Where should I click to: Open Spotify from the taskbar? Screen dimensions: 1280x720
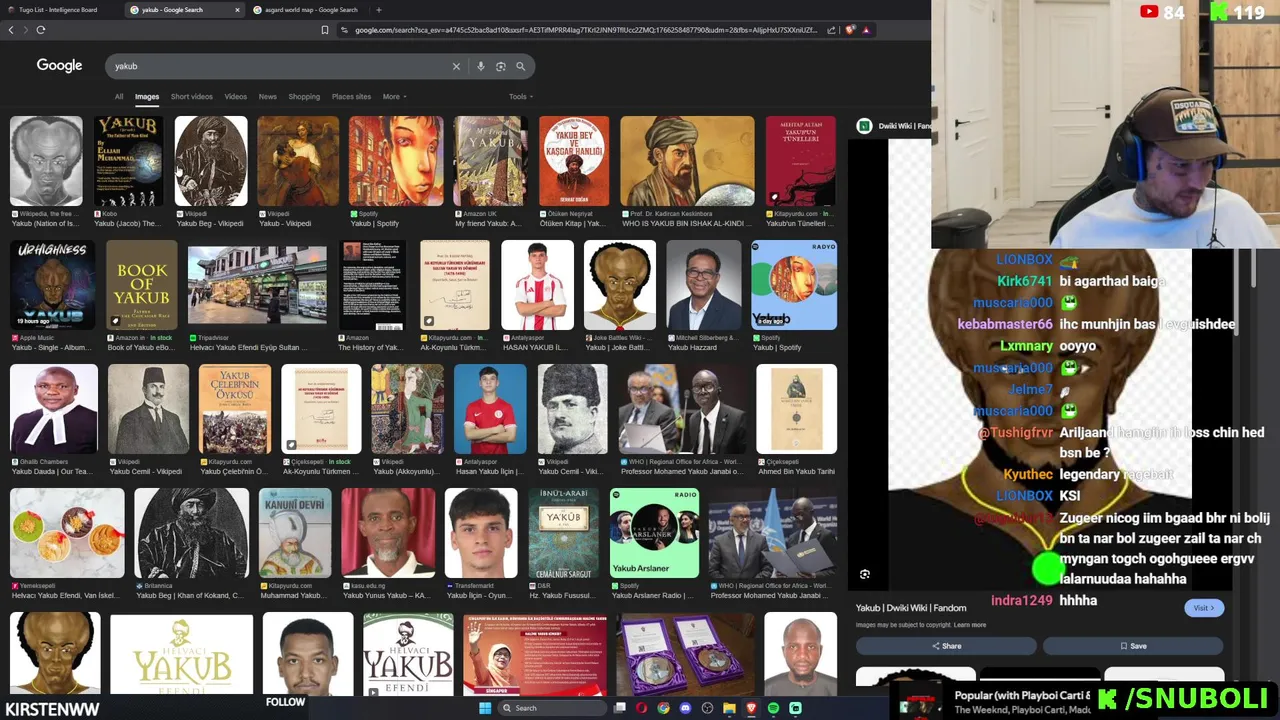click(x=773, y=708)
